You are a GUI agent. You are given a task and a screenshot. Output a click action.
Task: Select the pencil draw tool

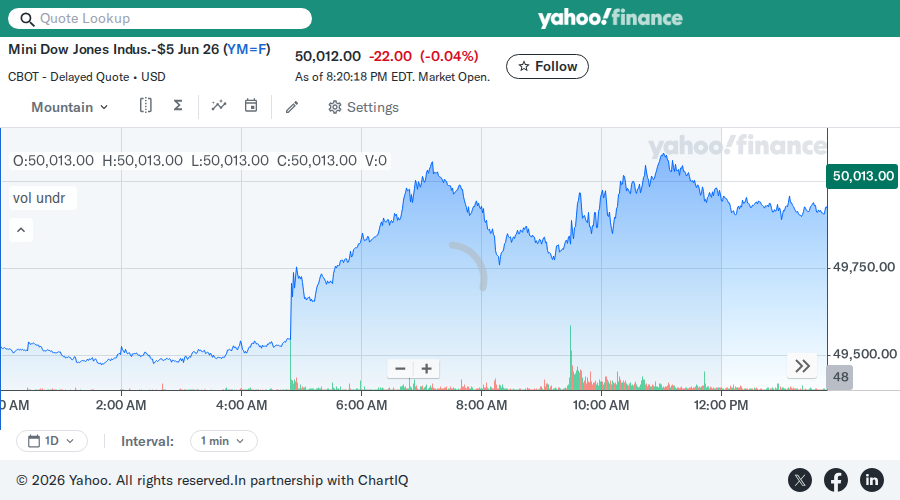pos(292,107)
